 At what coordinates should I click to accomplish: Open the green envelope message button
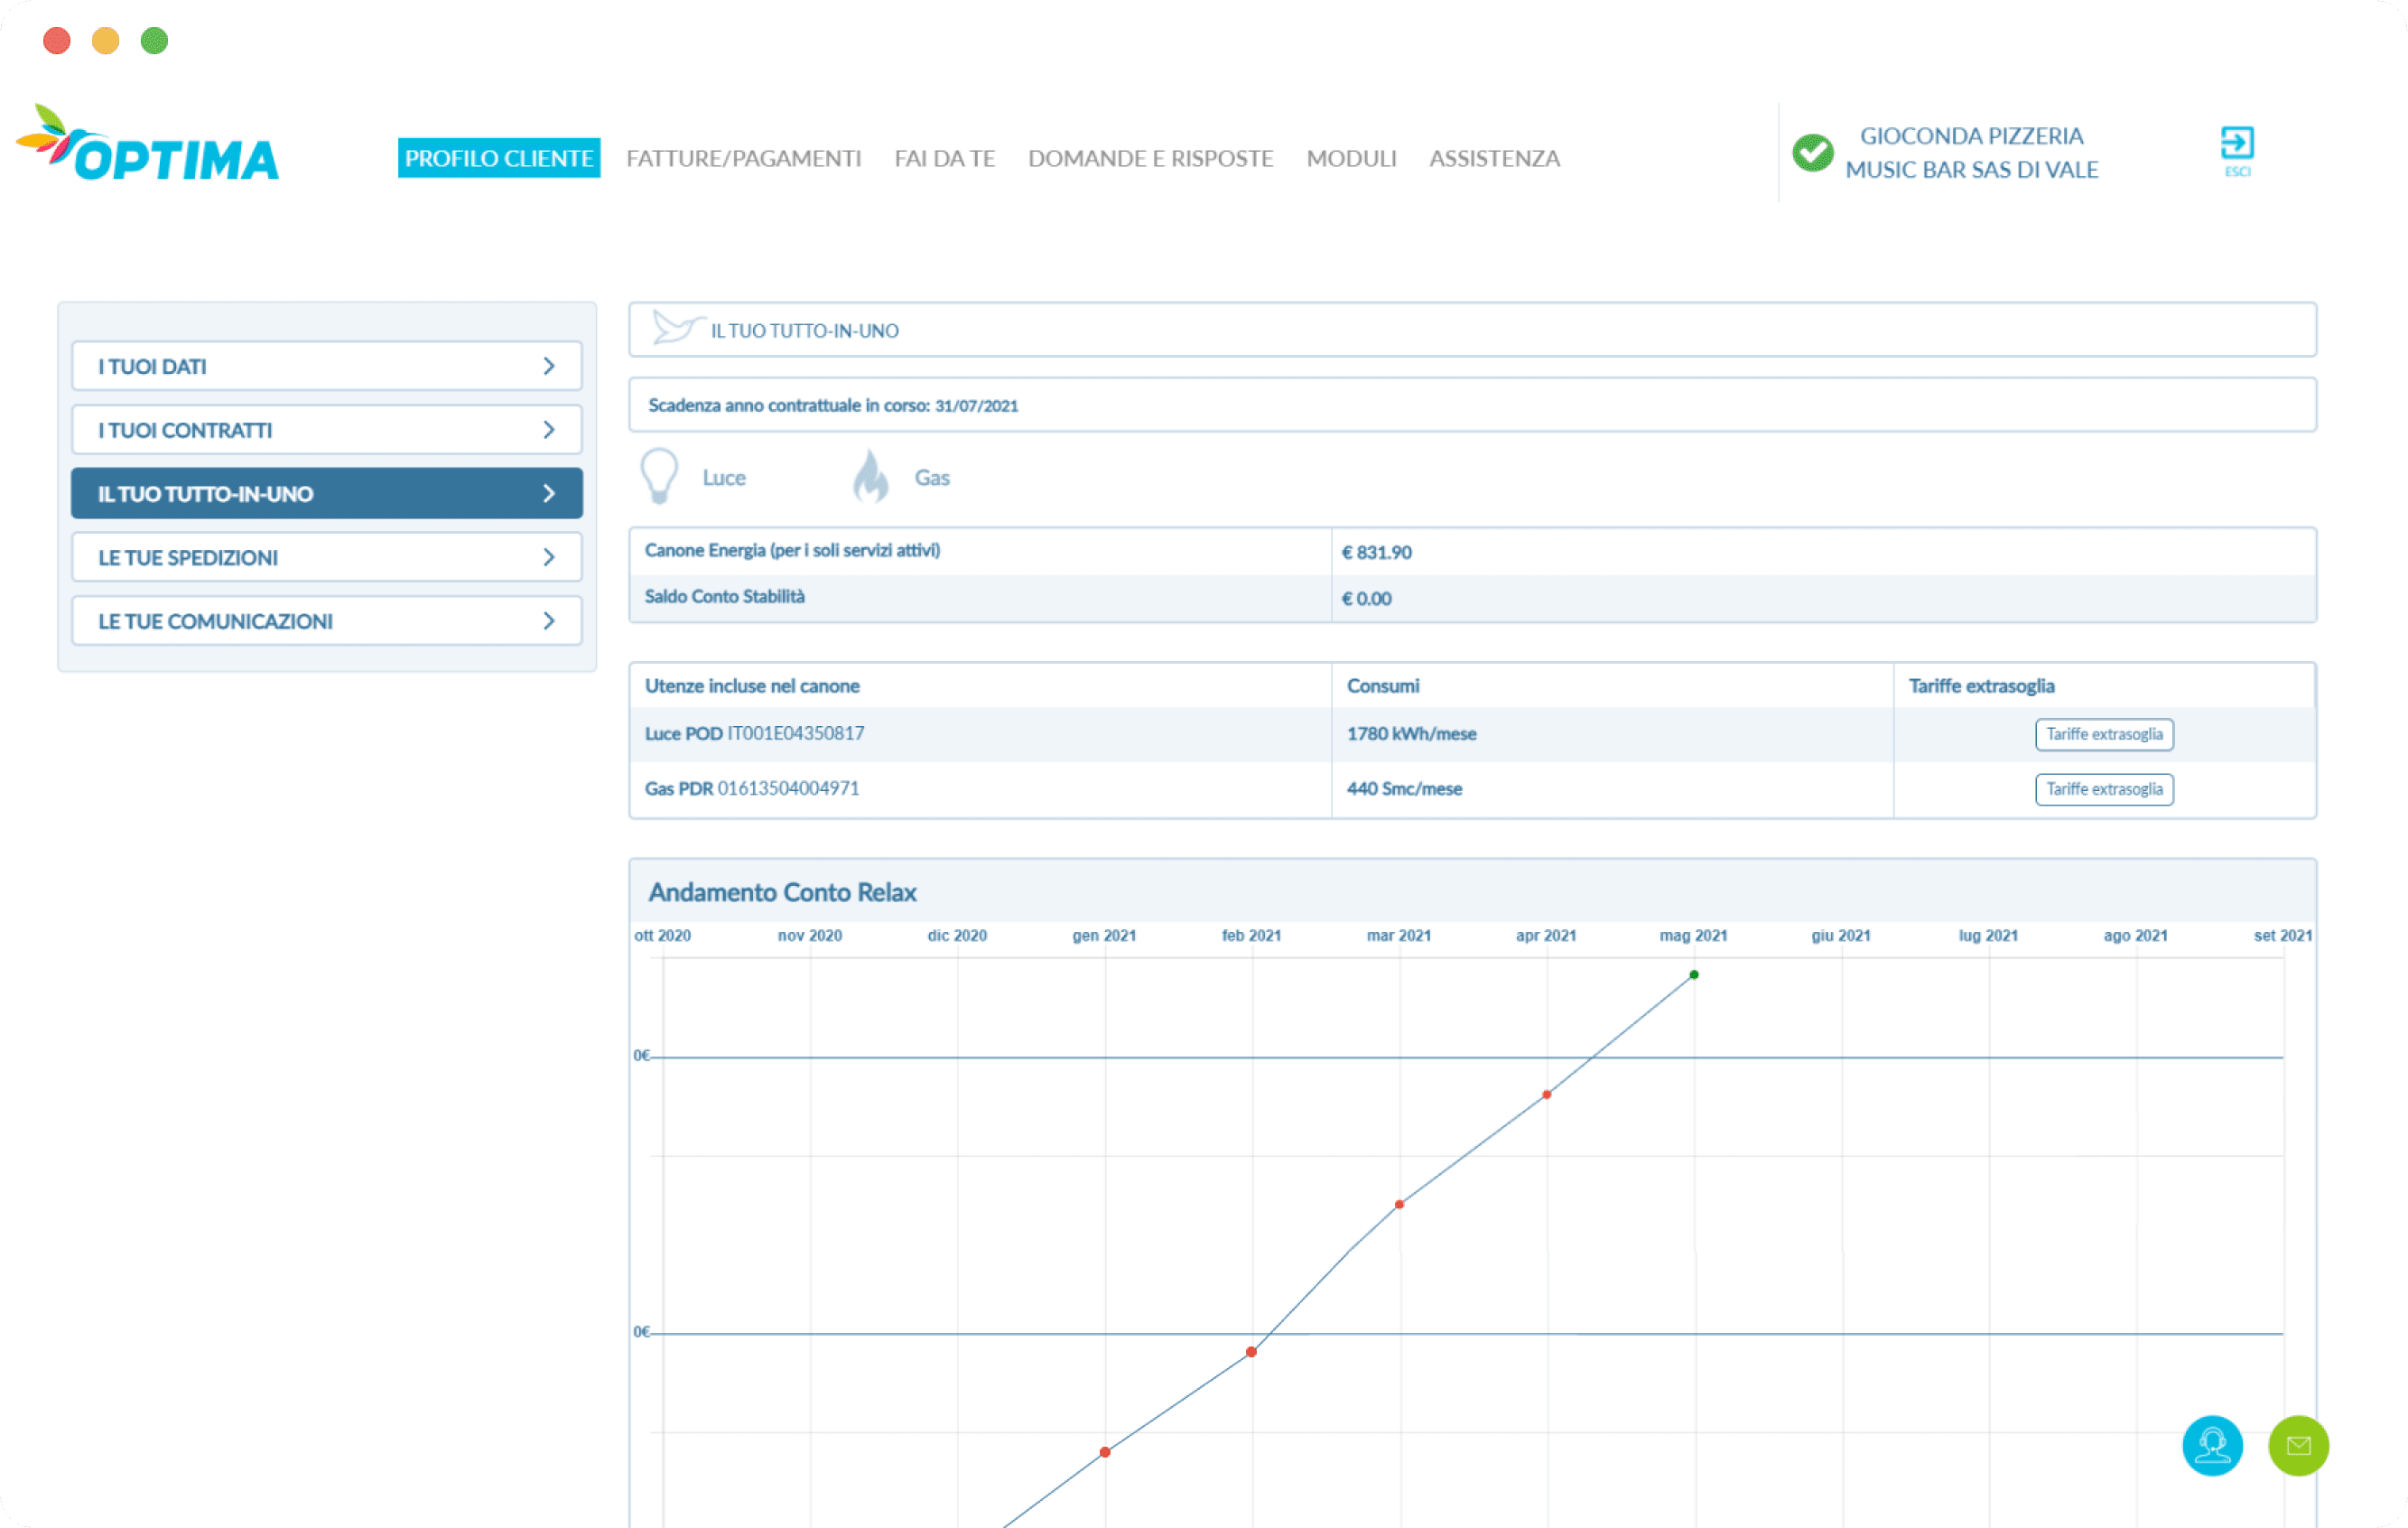tap(2298, 1445)
